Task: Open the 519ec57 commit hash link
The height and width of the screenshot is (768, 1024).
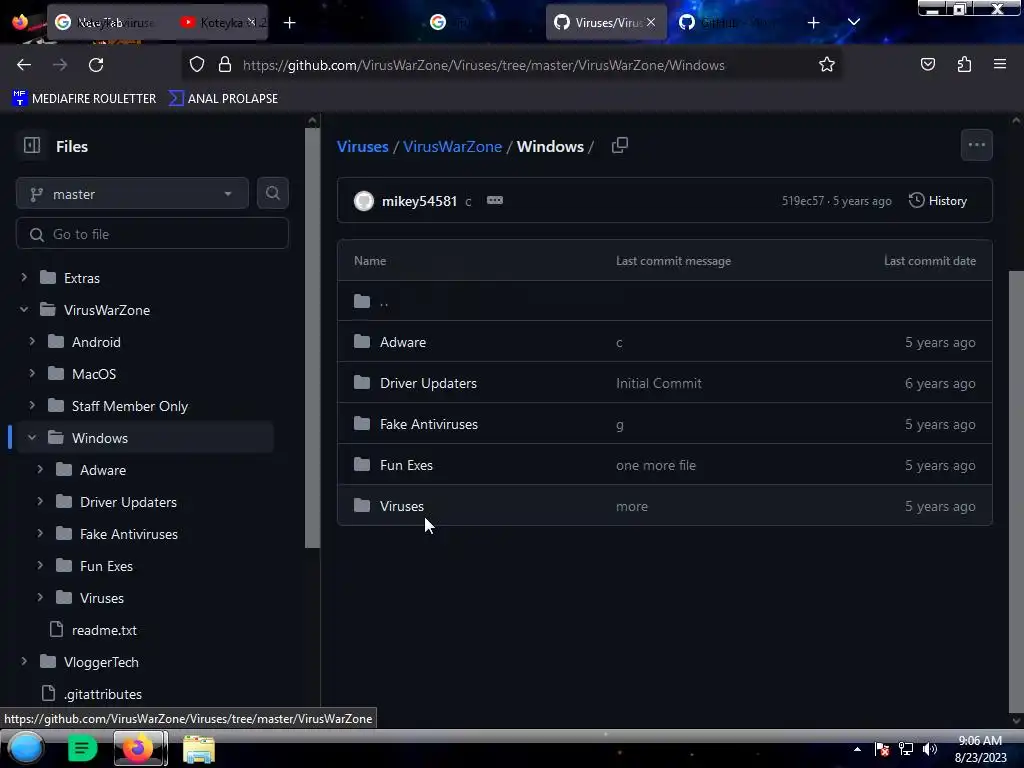Action: pos(803,201)
